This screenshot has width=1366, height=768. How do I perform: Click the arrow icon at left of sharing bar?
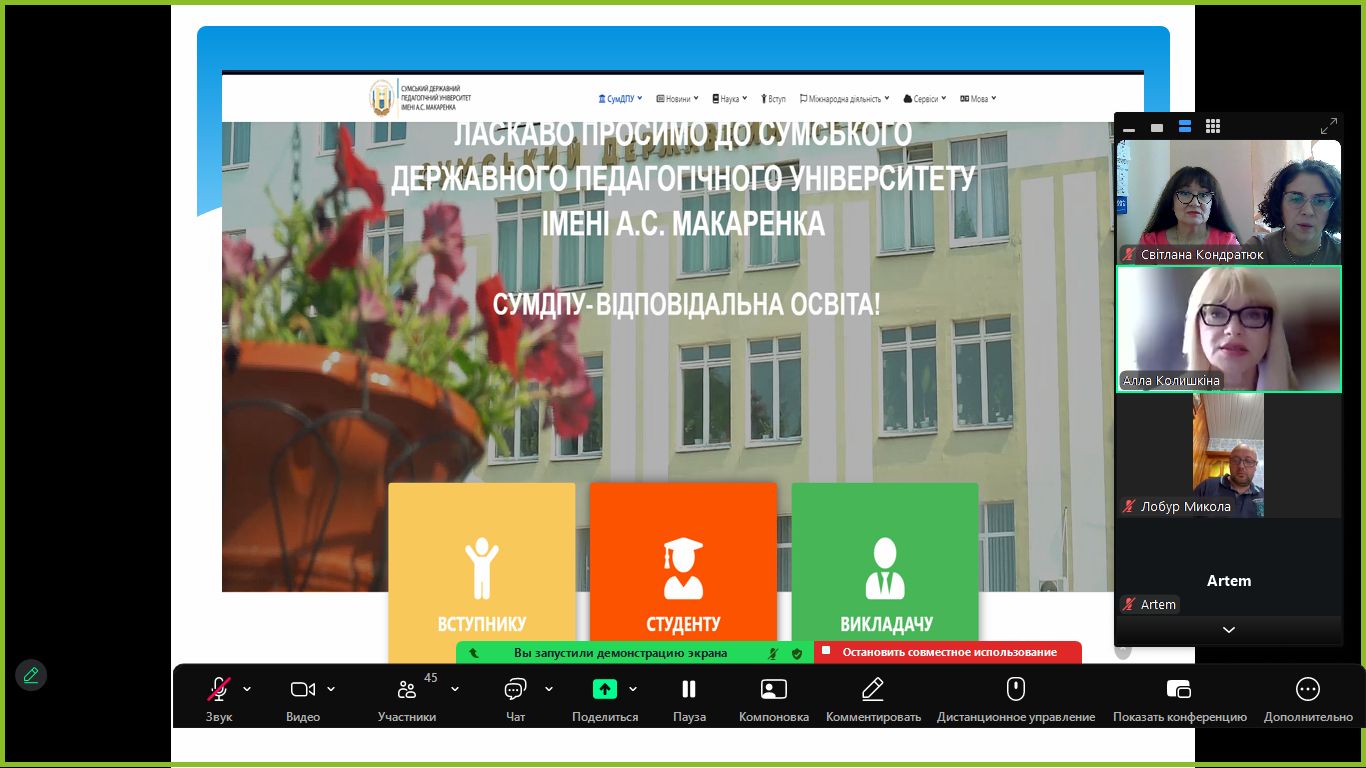click(x=473, y=653)
